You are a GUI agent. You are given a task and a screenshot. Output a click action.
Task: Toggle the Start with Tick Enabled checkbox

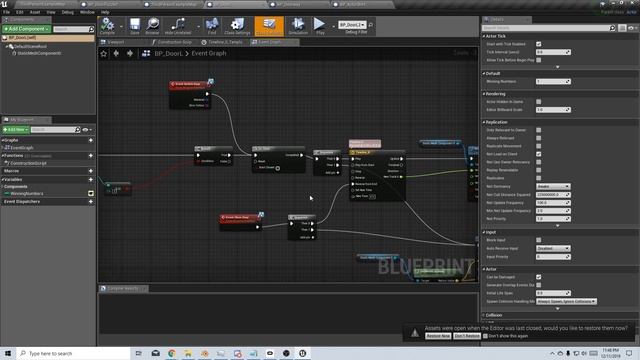tap(539, 44)
